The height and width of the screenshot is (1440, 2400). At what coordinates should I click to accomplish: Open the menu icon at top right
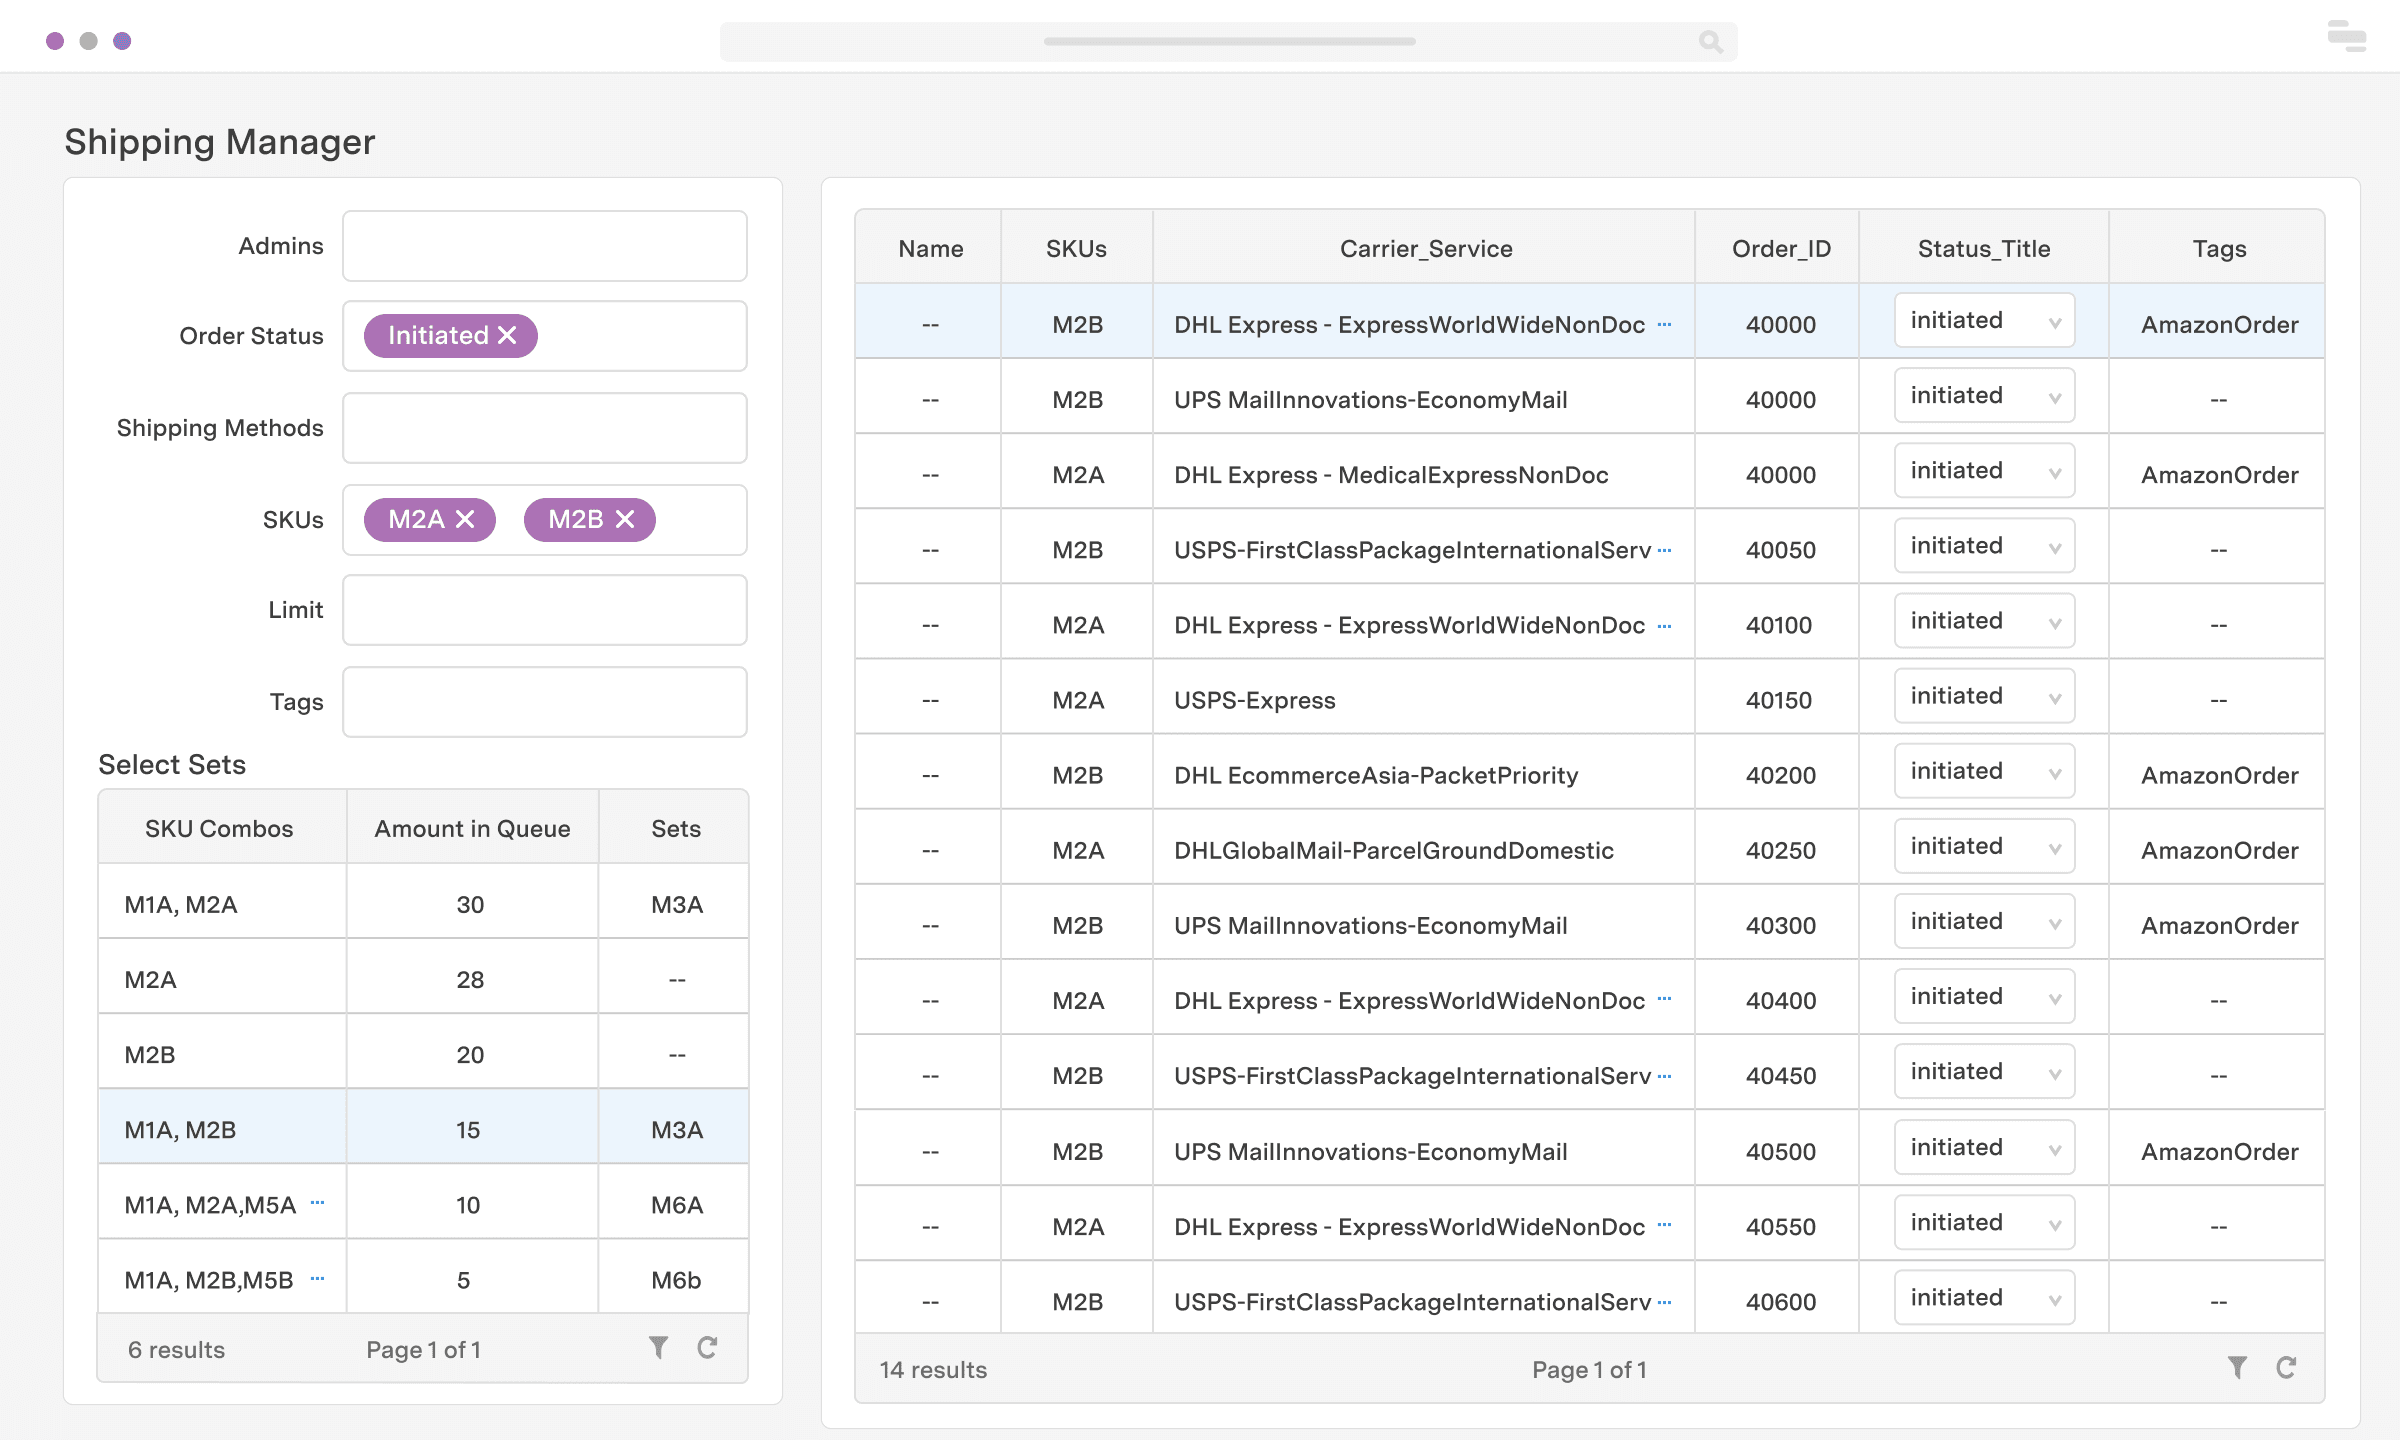pos(2346,37)
